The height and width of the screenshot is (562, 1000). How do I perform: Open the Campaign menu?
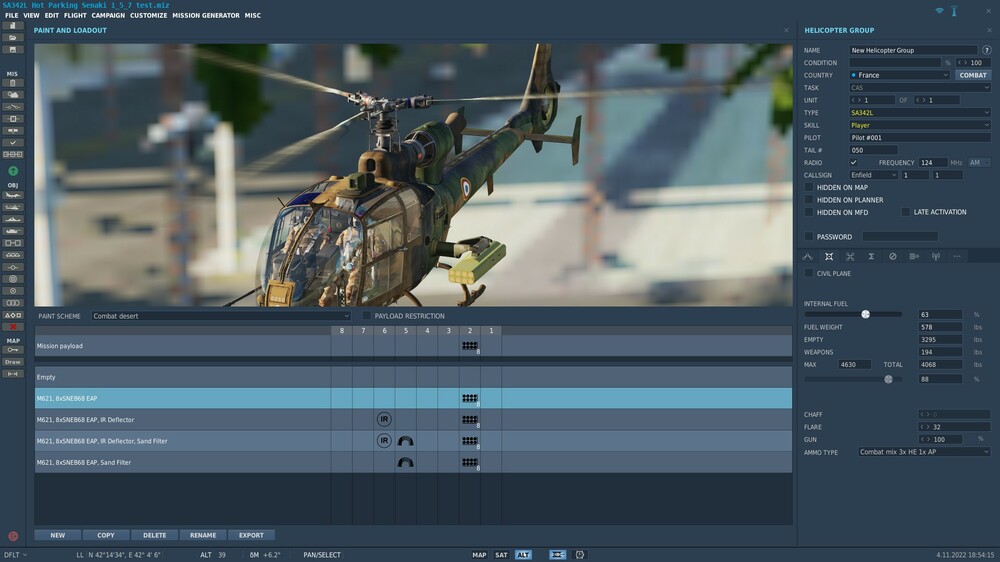tap(108, 16)
